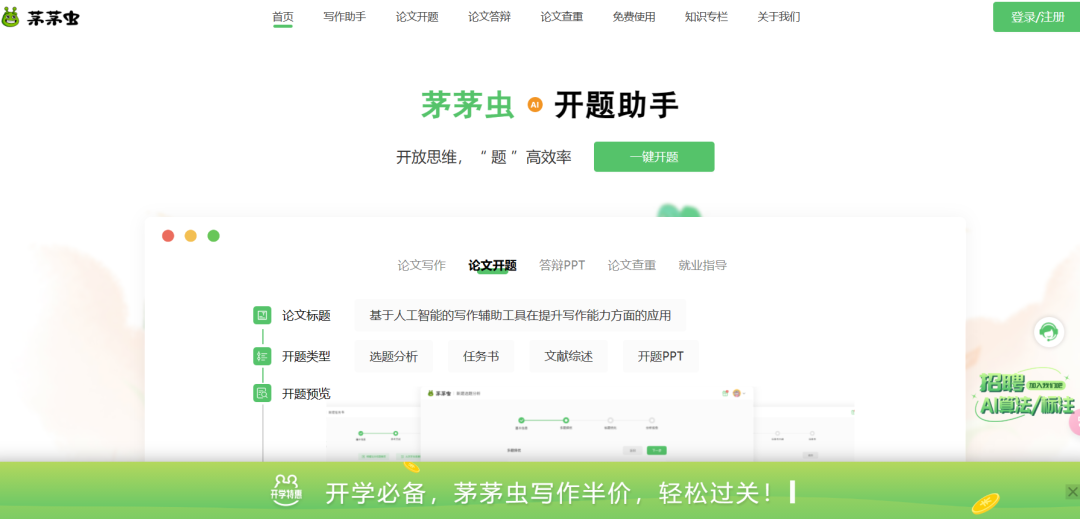The image size is (1080, 519).
Task: Open the 招聘 AI算法/标注 recruitment badge
Action: 1024,395
